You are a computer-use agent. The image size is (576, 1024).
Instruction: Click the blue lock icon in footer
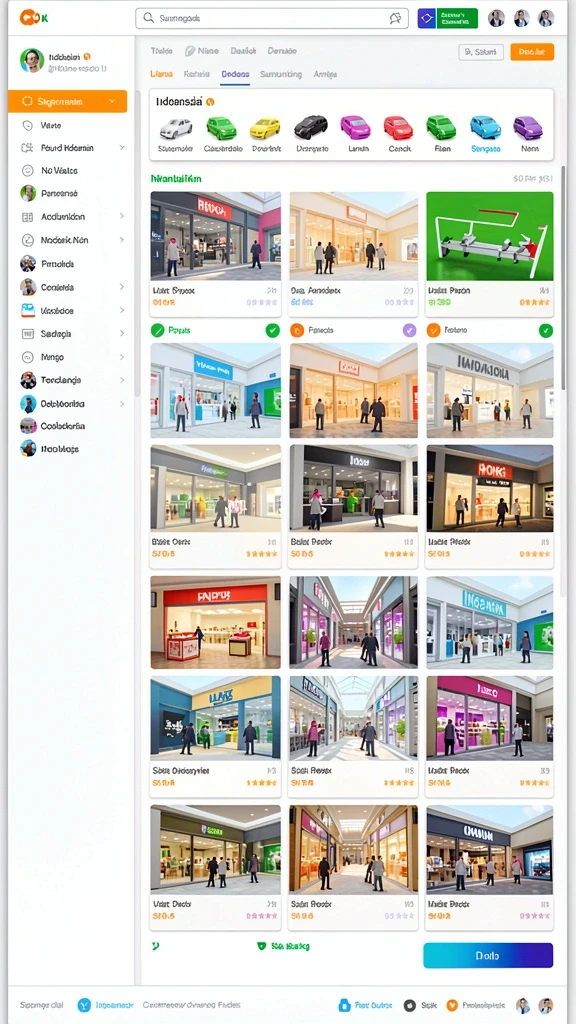(x=345, y=1005)
